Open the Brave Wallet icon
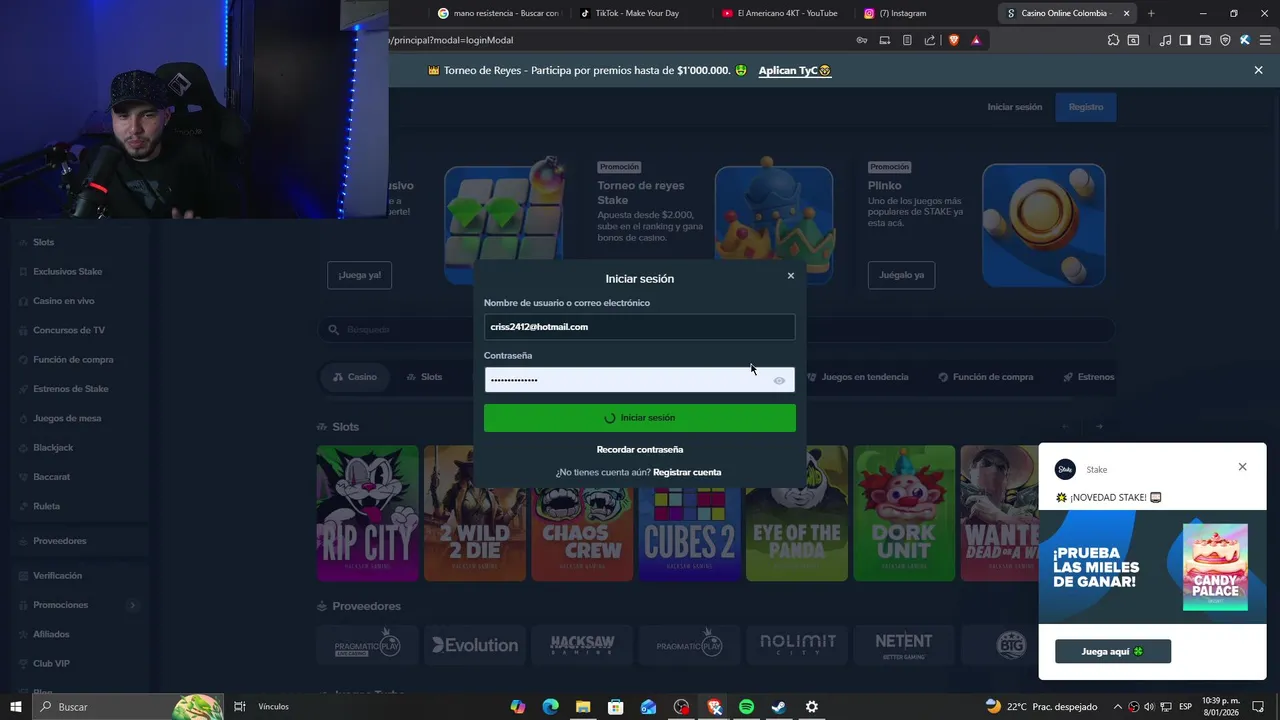 [1205, 40]
